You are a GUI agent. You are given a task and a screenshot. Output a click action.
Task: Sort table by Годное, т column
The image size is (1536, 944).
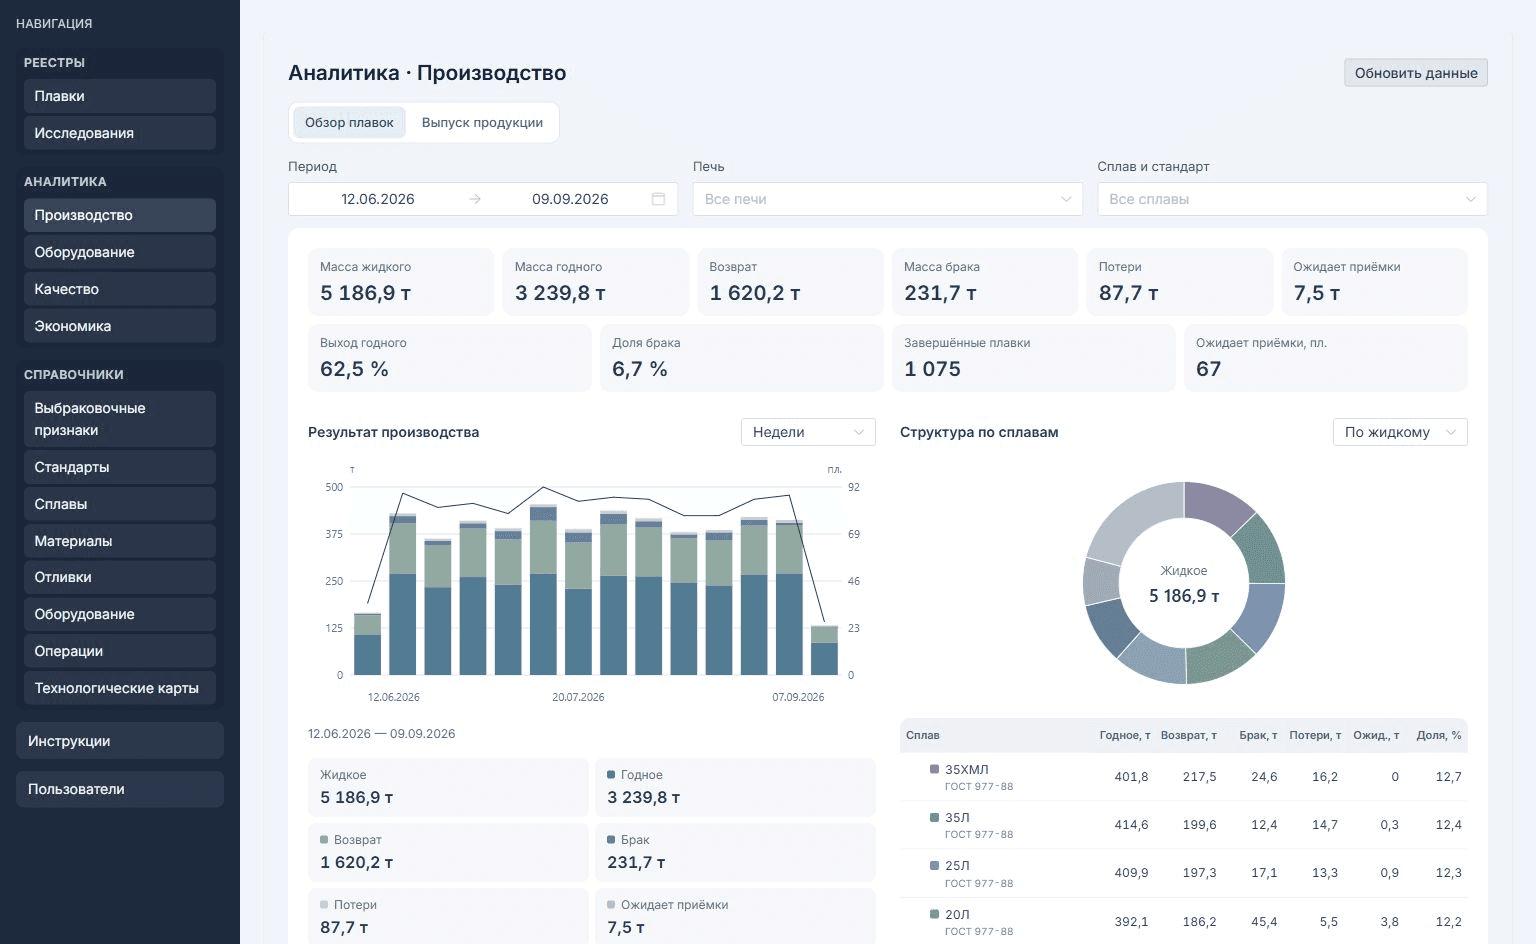click(x=1125, y=735)
